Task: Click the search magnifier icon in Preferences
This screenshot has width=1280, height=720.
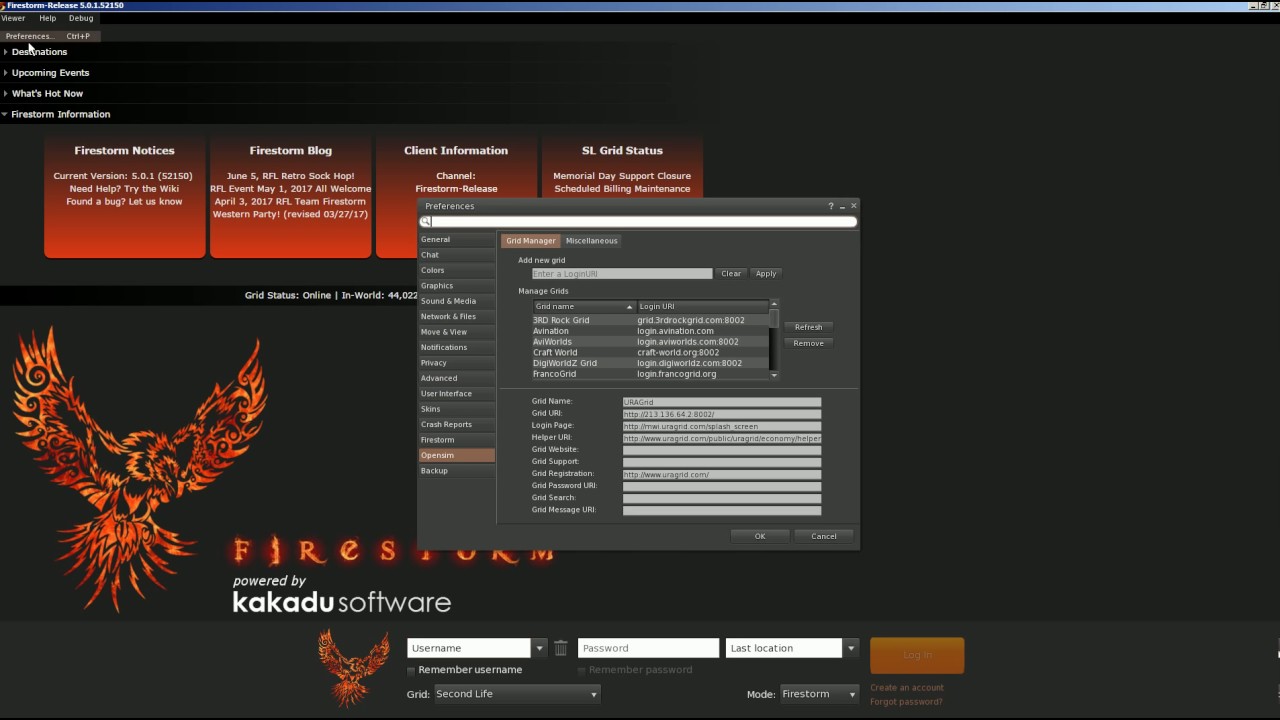Action: click(x=426, y=222)
